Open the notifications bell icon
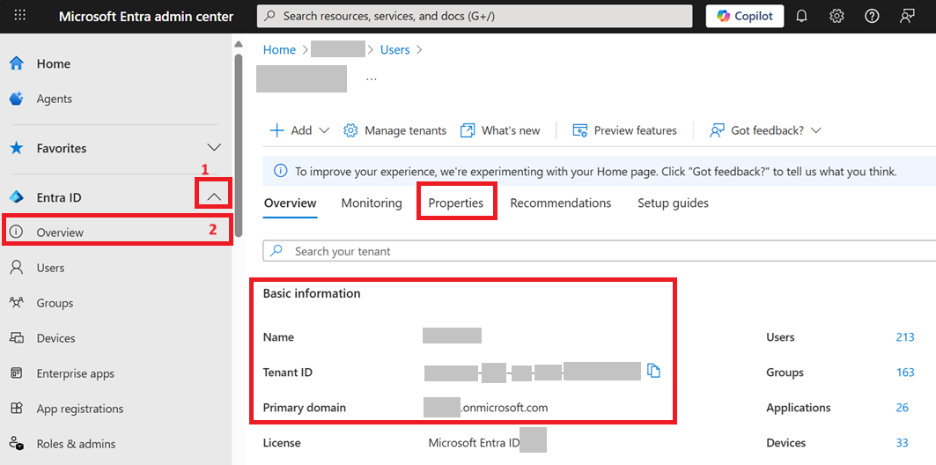The image size is (936, 465). click(802, 16)
